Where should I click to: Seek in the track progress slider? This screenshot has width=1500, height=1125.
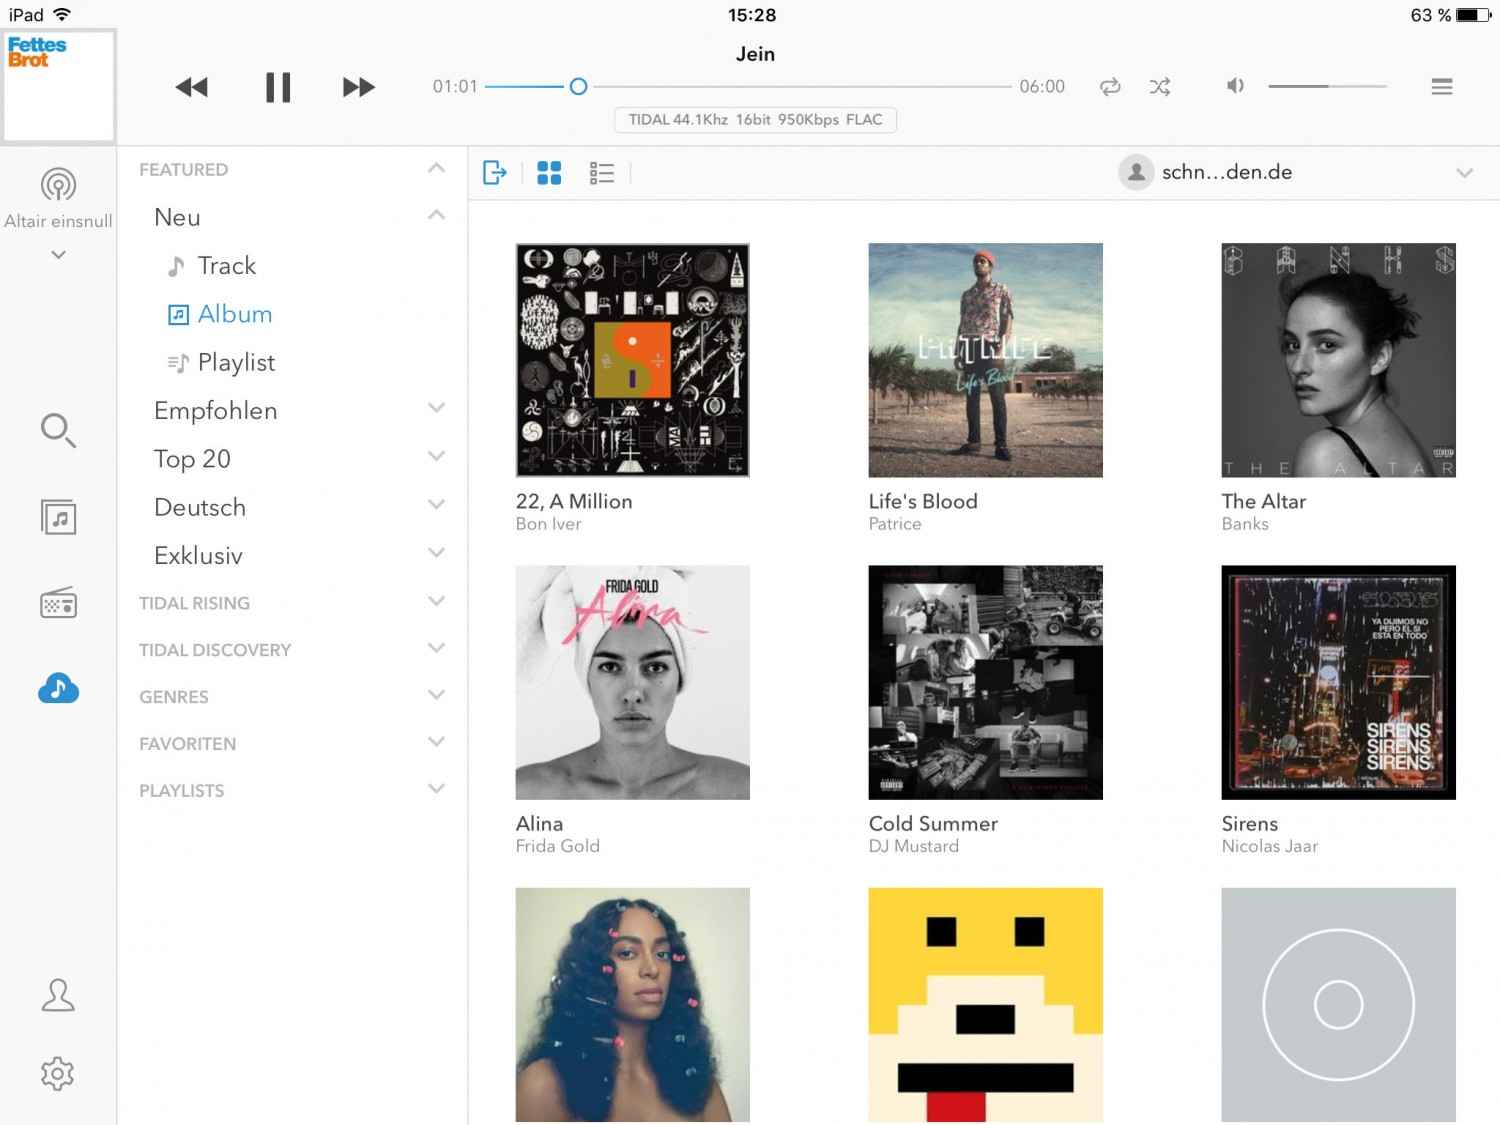748,87
